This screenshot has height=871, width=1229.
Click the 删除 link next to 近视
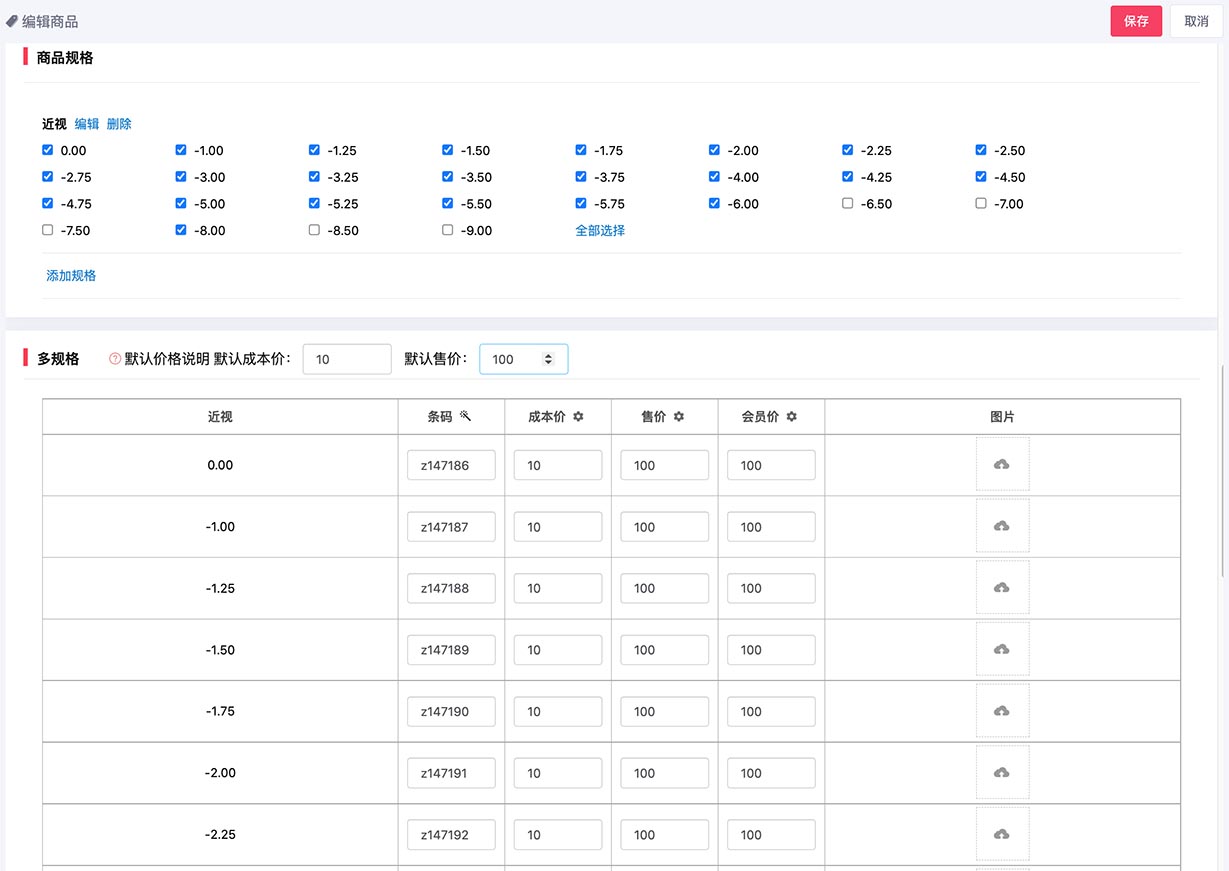119,124
